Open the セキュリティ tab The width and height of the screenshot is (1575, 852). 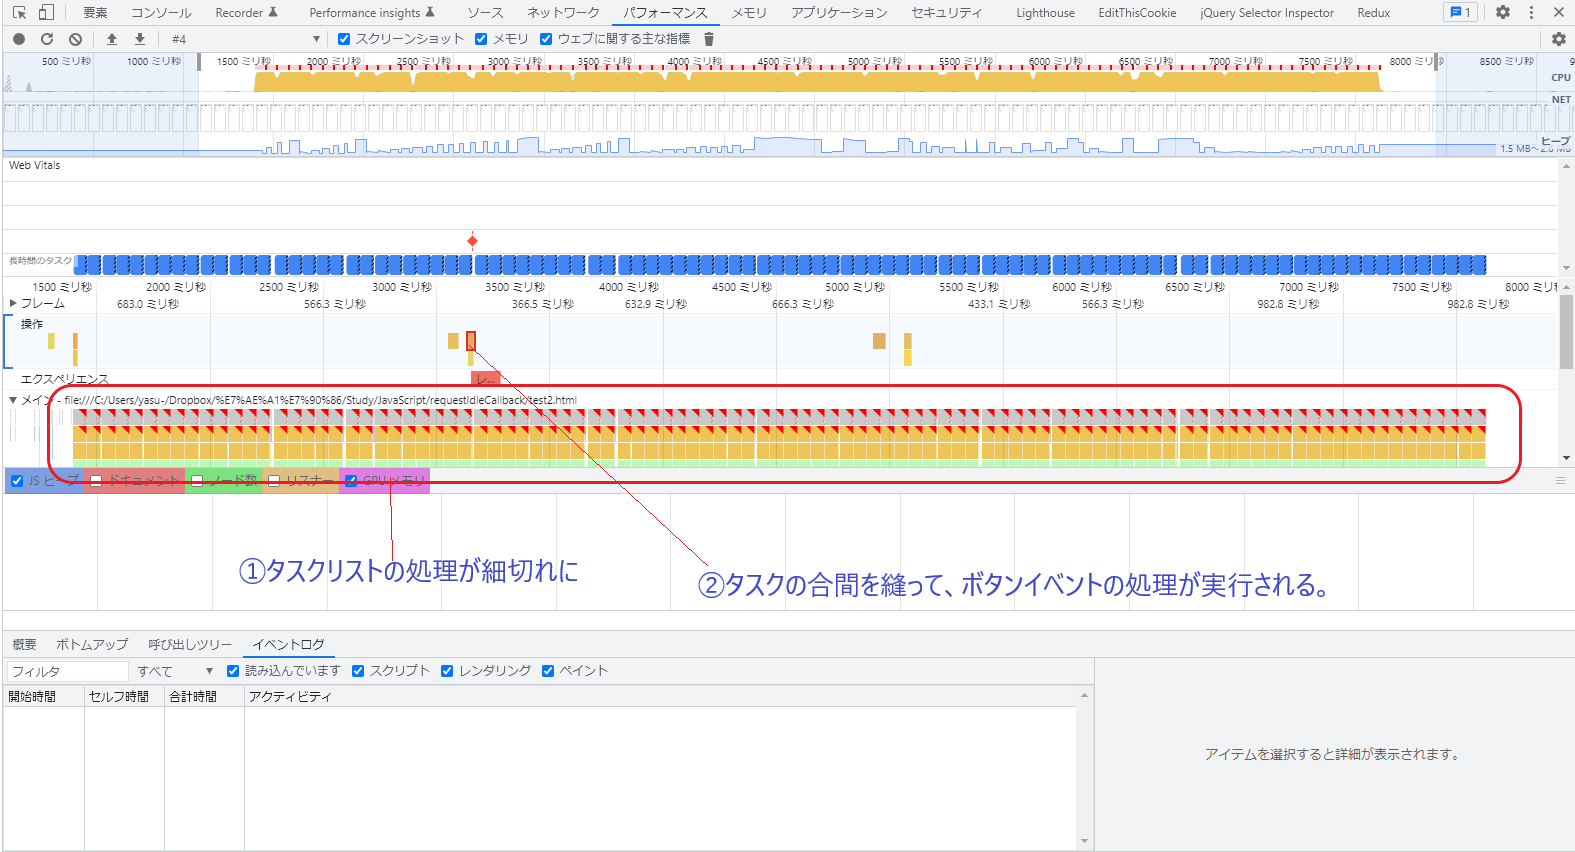946,13
